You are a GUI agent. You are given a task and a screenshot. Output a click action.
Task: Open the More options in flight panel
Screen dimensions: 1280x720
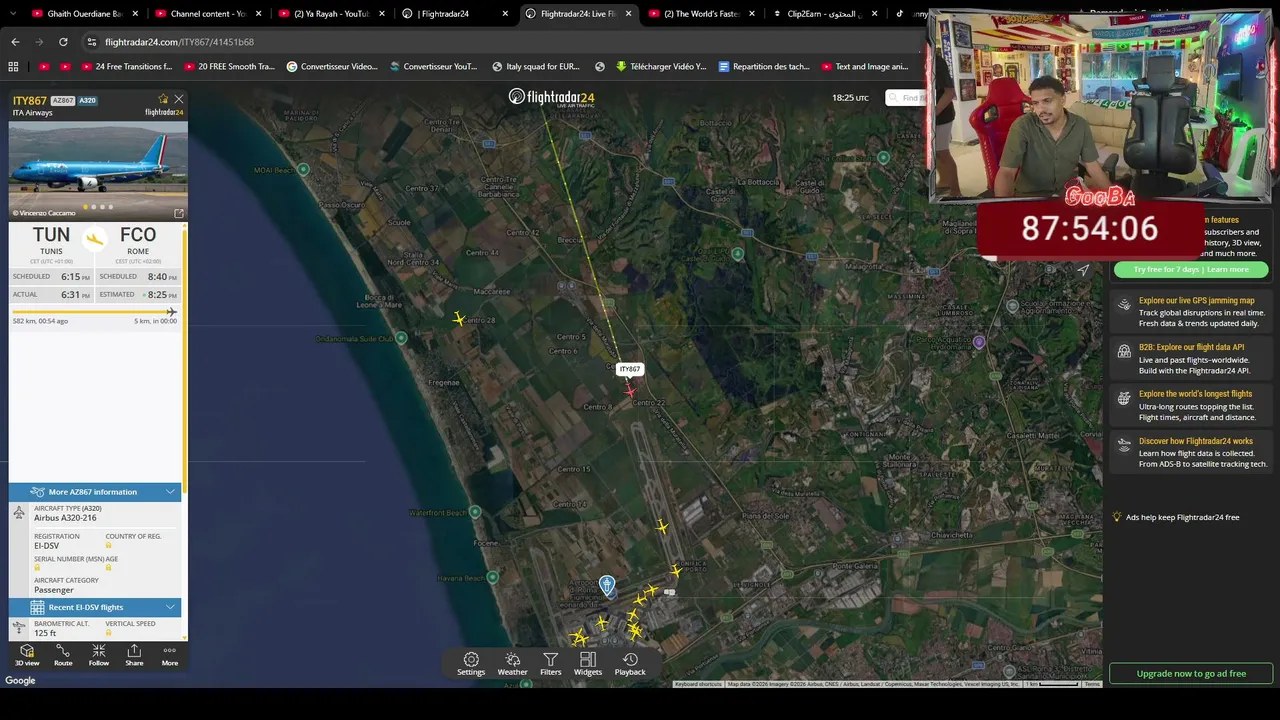coord(170,656)
